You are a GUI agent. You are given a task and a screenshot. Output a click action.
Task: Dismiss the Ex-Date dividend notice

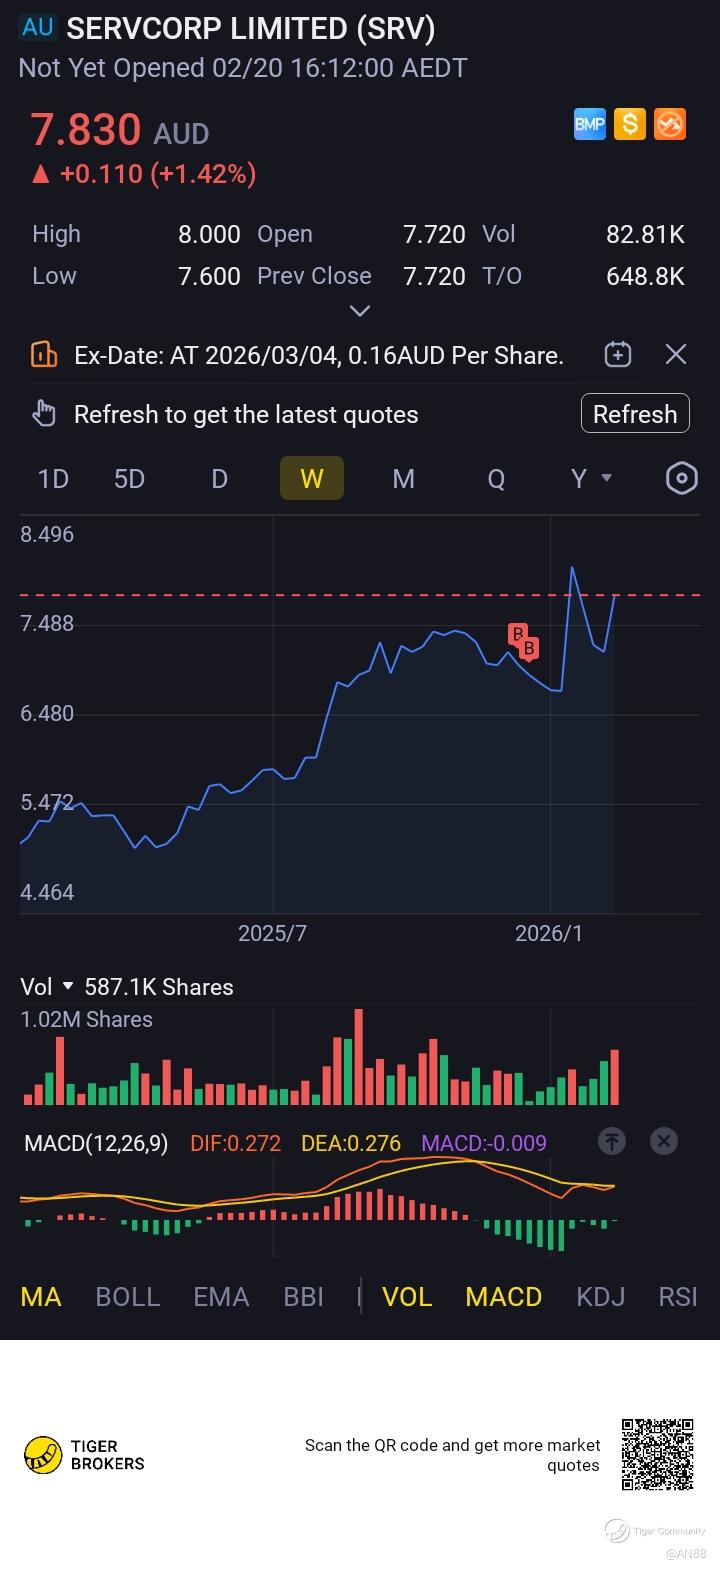pyautogui.click(x=676, y=354)
